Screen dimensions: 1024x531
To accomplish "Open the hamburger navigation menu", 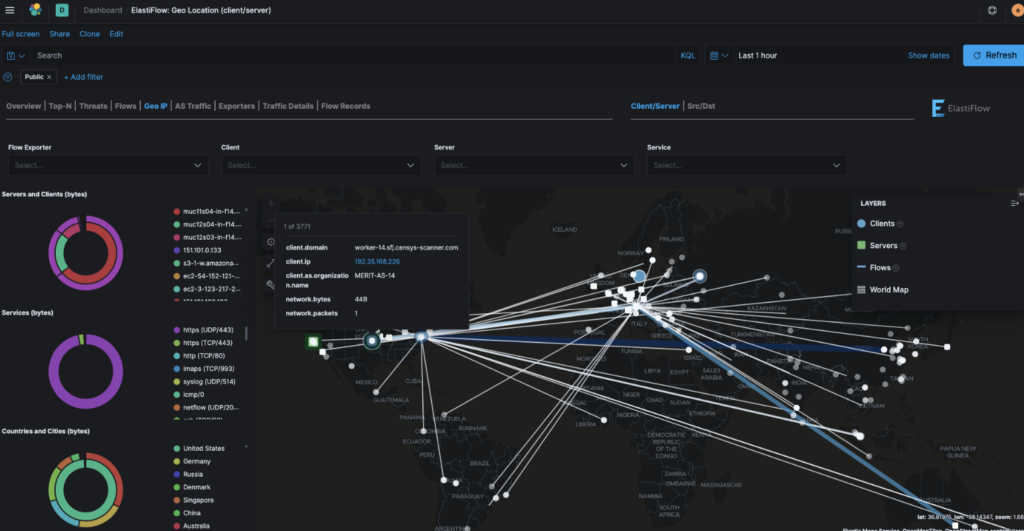I will (10, 10).
